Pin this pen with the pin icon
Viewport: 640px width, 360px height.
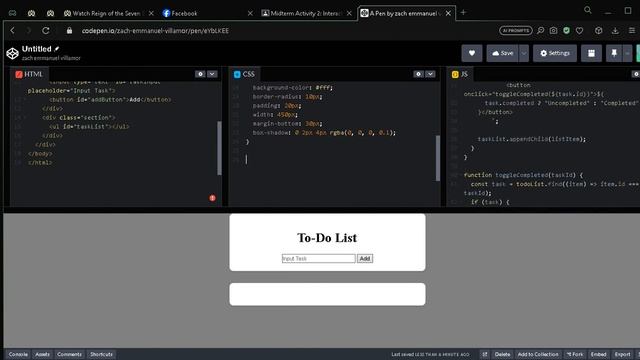[x=614, y=53]
